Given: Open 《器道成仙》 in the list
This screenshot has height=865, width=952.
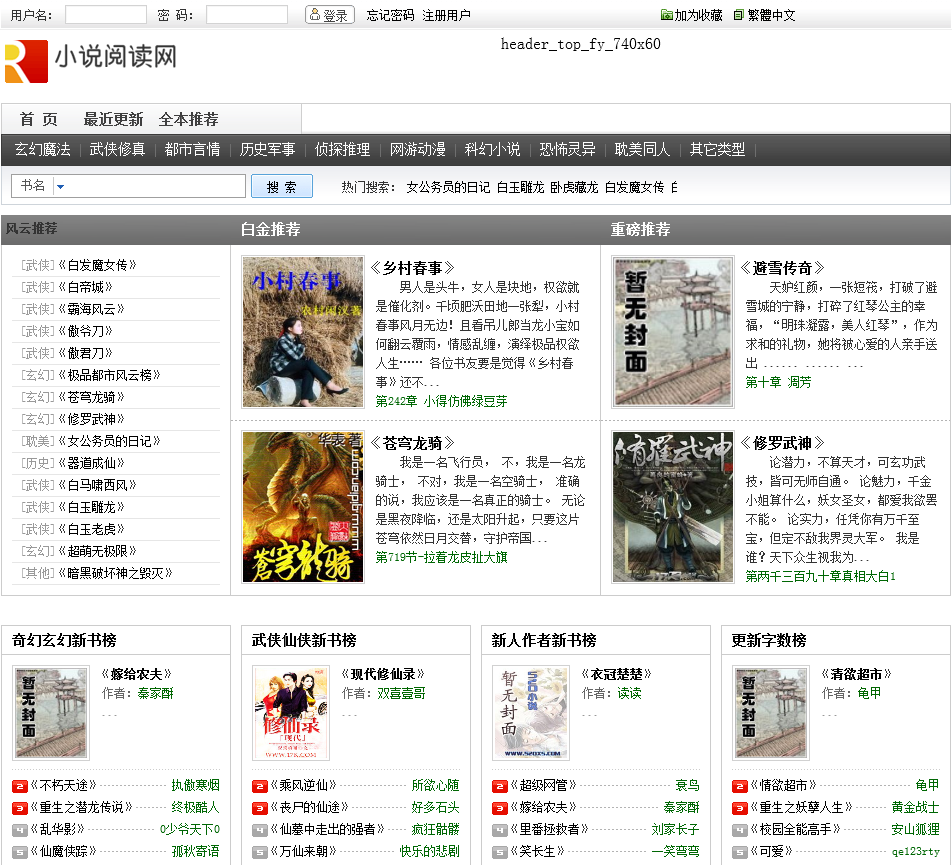Looking at the screenshot, I should [91, 463].
